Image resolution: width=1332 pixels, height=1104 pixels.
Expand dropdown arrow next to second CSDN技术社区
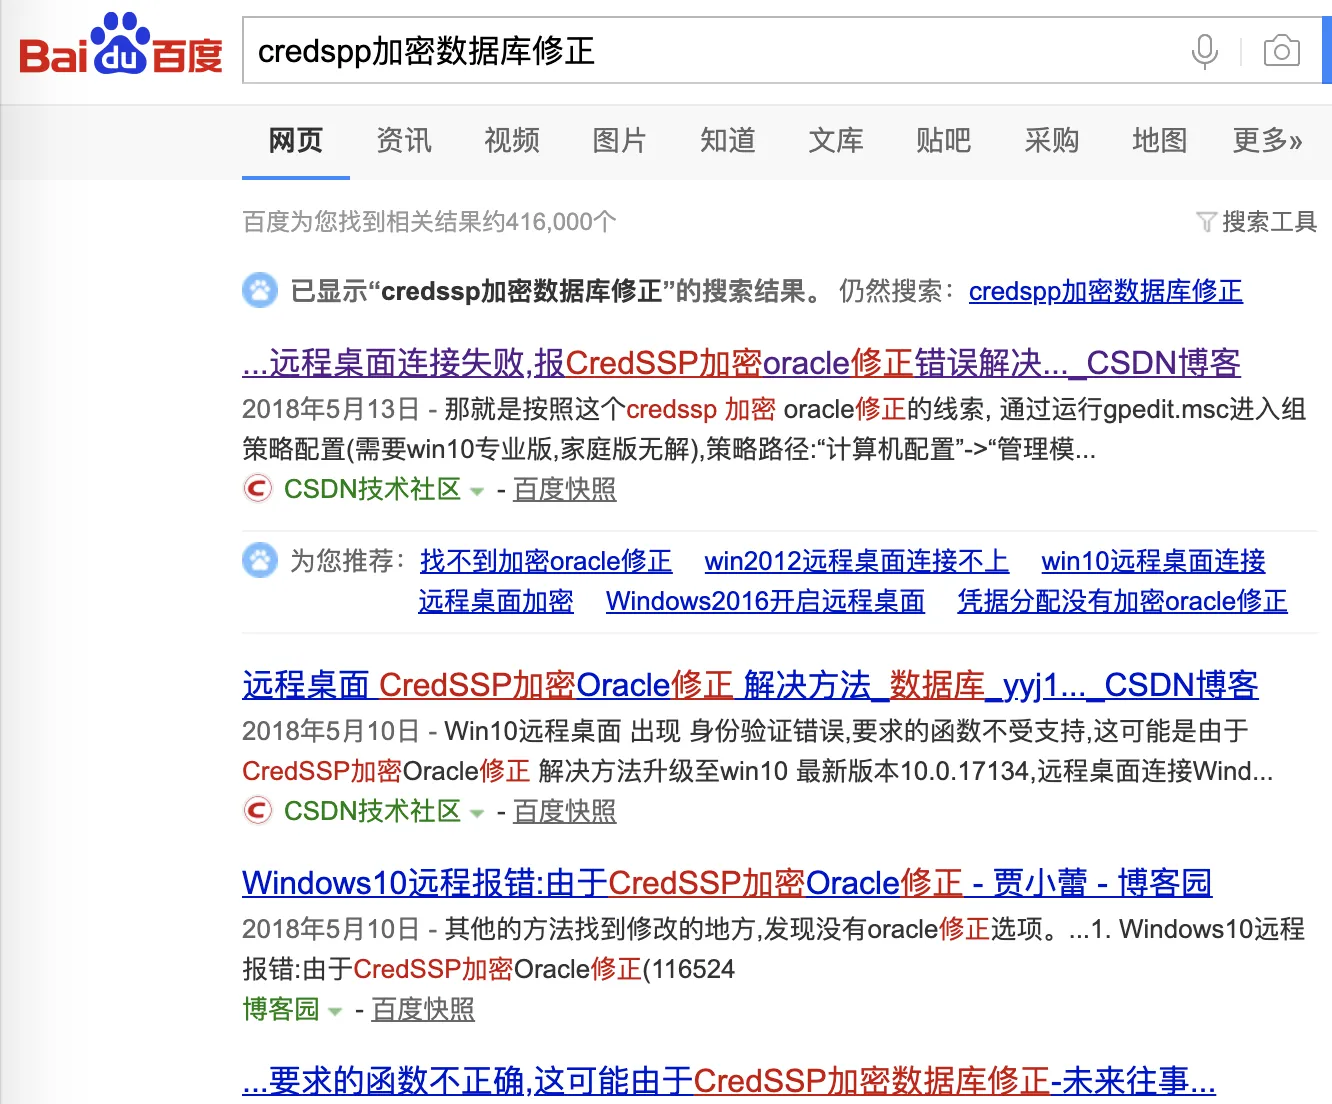(x=477, y=813)
